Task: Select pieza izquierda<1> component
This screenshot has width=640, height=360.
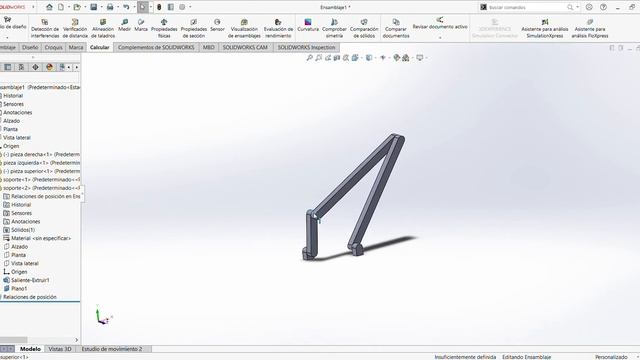Action: tap(41, 163)
